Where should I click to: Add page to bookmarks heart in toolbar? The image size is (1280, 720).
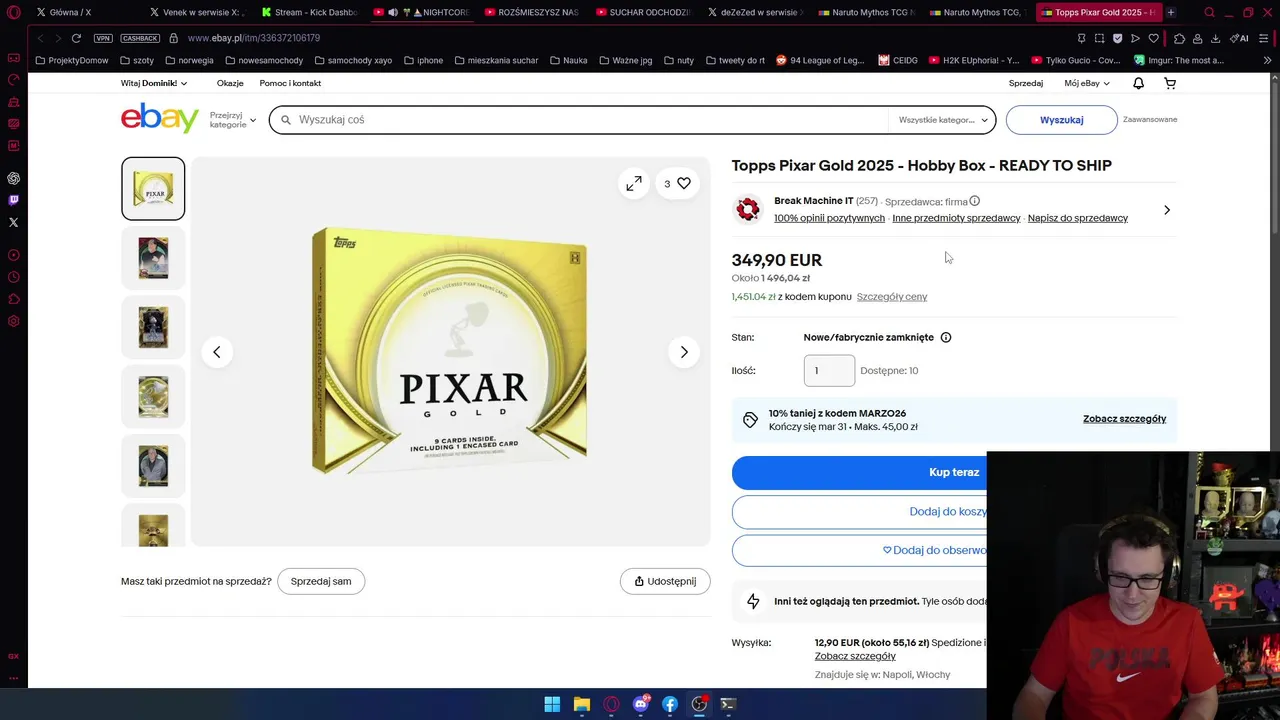pos(1153,38)
